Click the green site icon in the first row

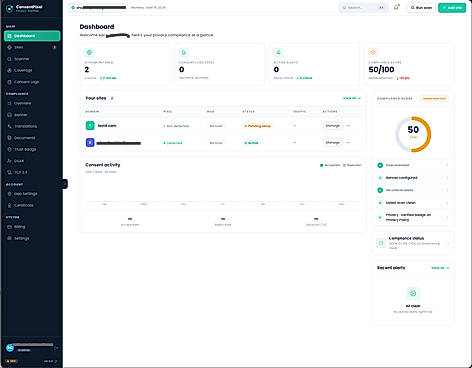pyautogui.click(x=90, y=126)
